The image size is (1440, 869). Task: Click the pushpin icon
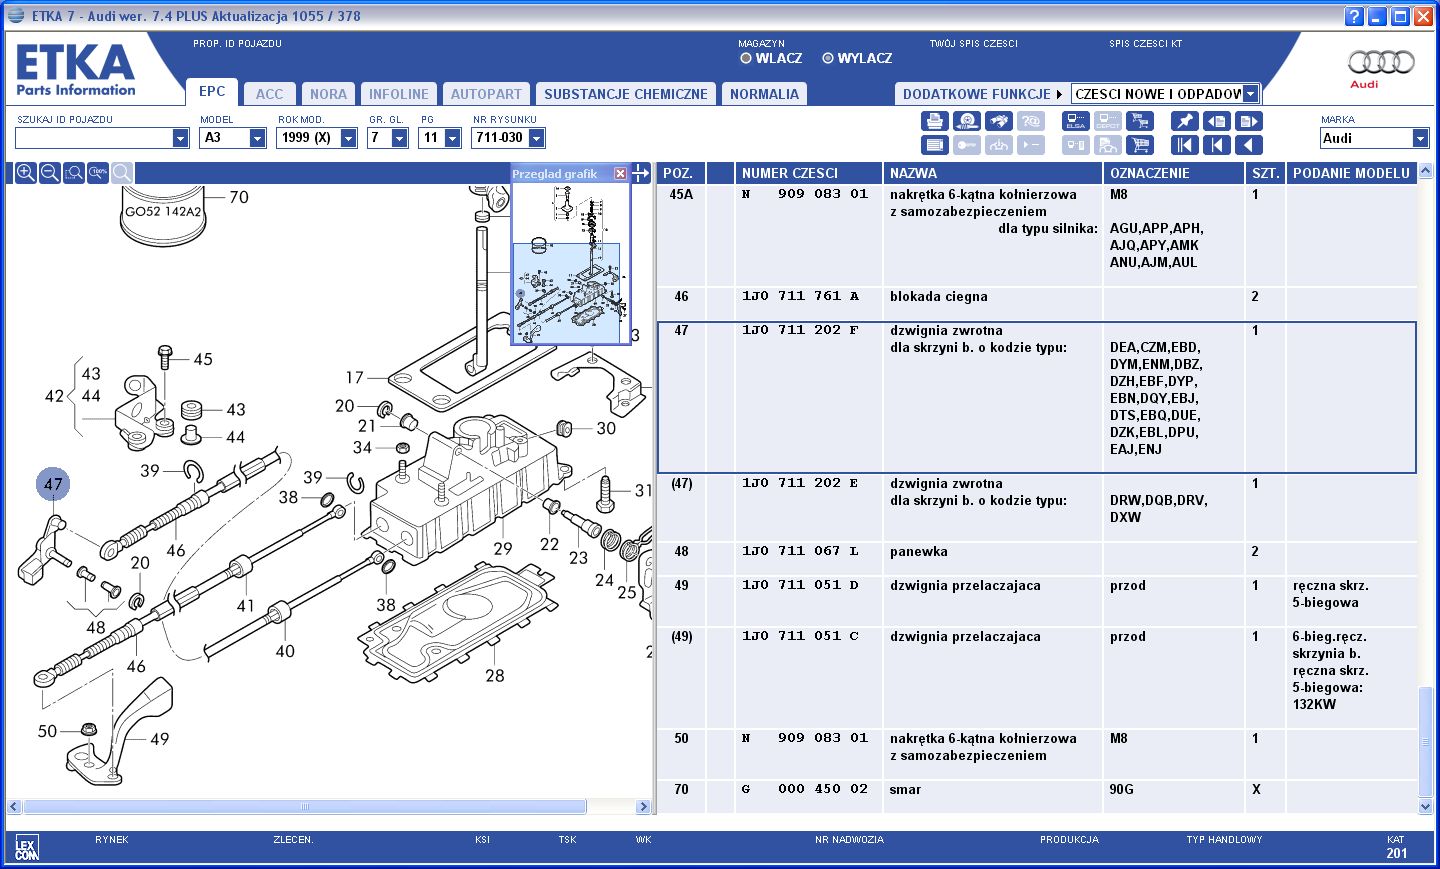tap(1185, 121)
